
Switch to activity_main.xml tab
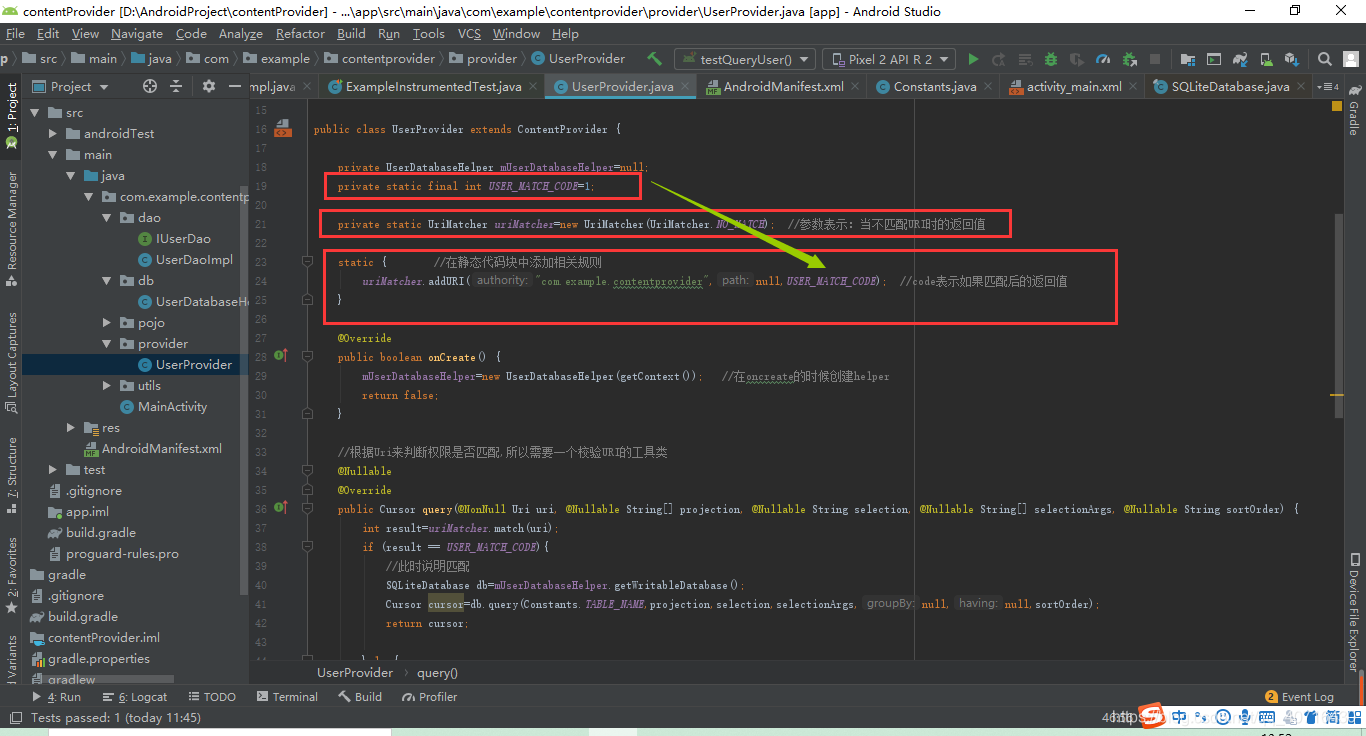(x=1074, y=87)
